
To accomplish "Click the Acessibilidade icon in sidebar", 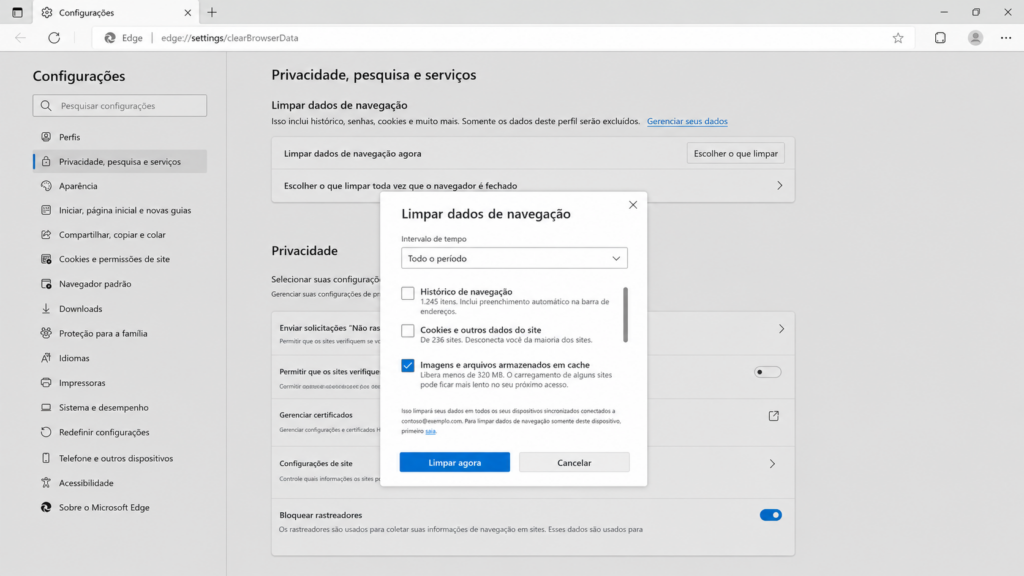I will tap(46, 483).
